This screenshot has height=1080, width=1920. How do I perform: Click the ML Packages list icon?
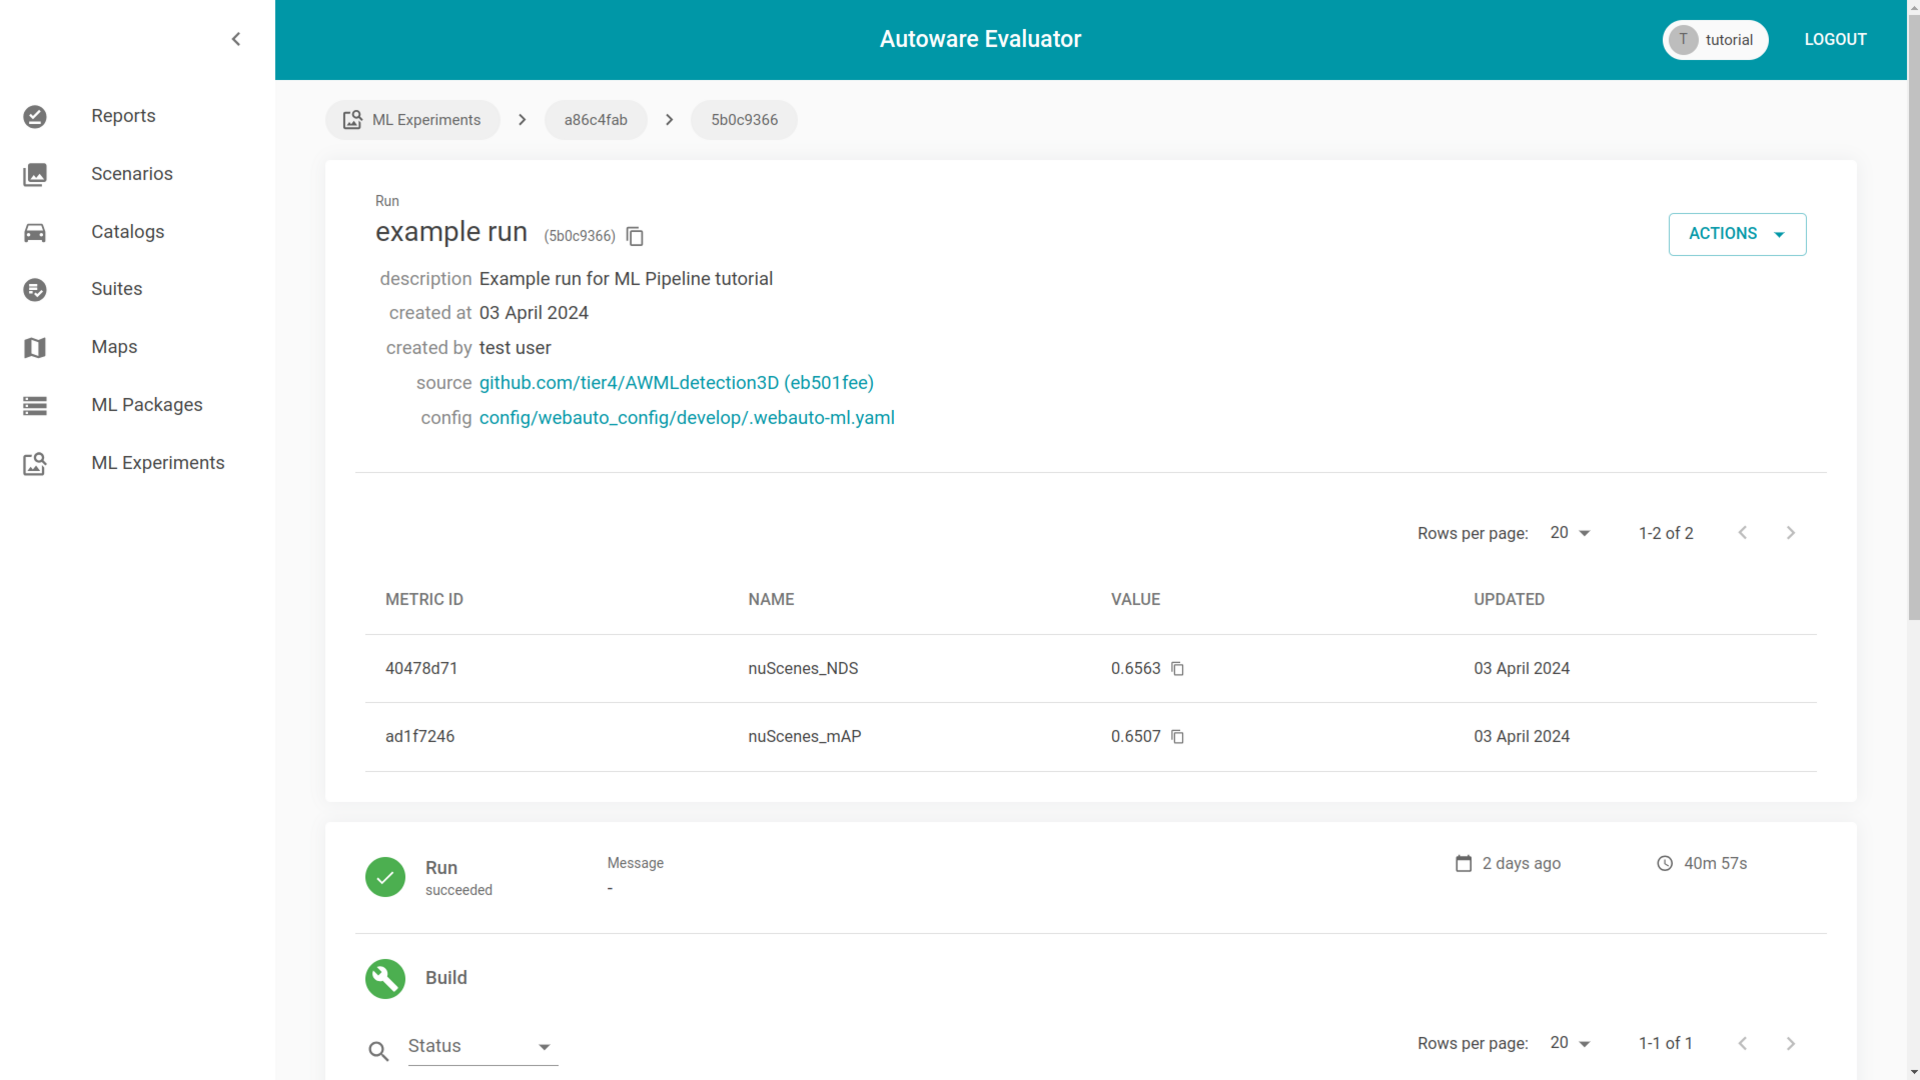pyautogui.click(x=35, y=405)
